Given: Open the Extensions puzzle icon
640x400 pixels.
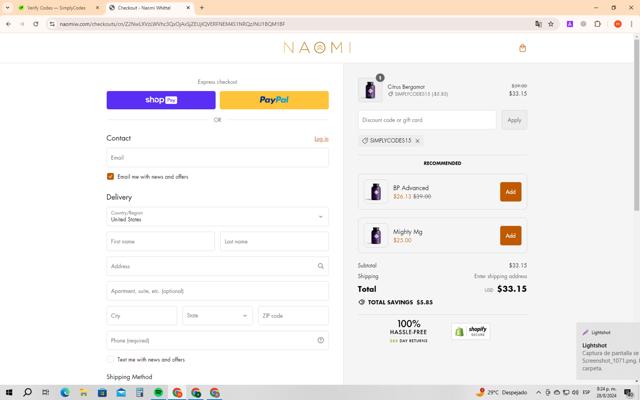Looking at the screenshot, I should pyautogui.click(x=598, y=24).
